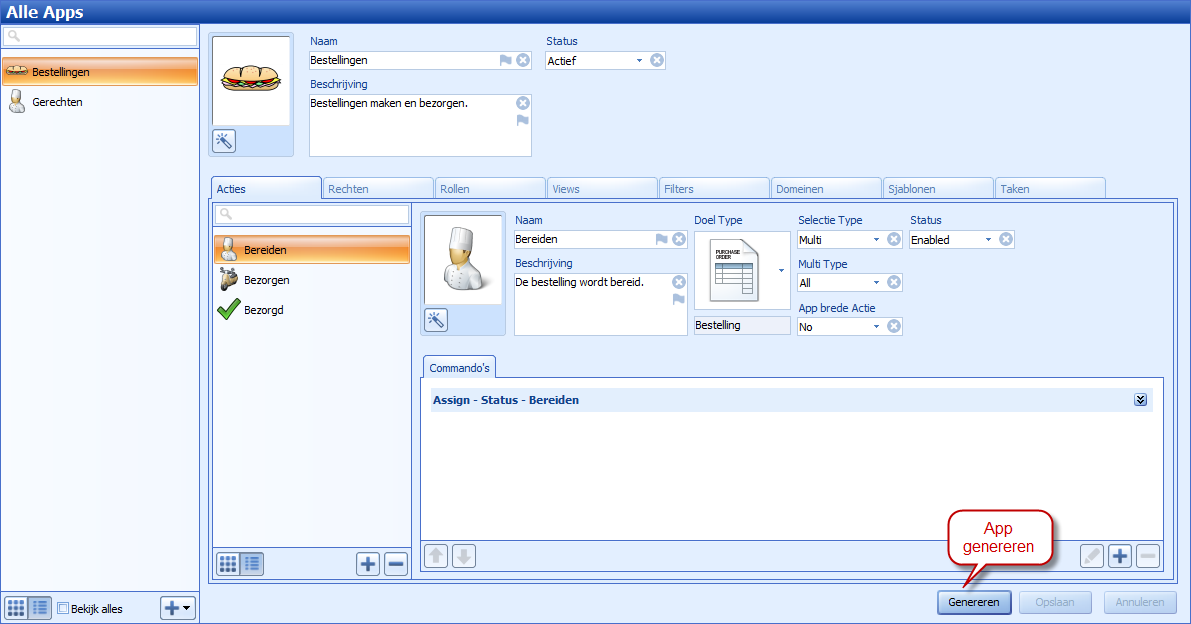The height and width of the screenshot is (624, 1191).
Task: Open the Selectie Type dropdown
Action: [876, 240]
